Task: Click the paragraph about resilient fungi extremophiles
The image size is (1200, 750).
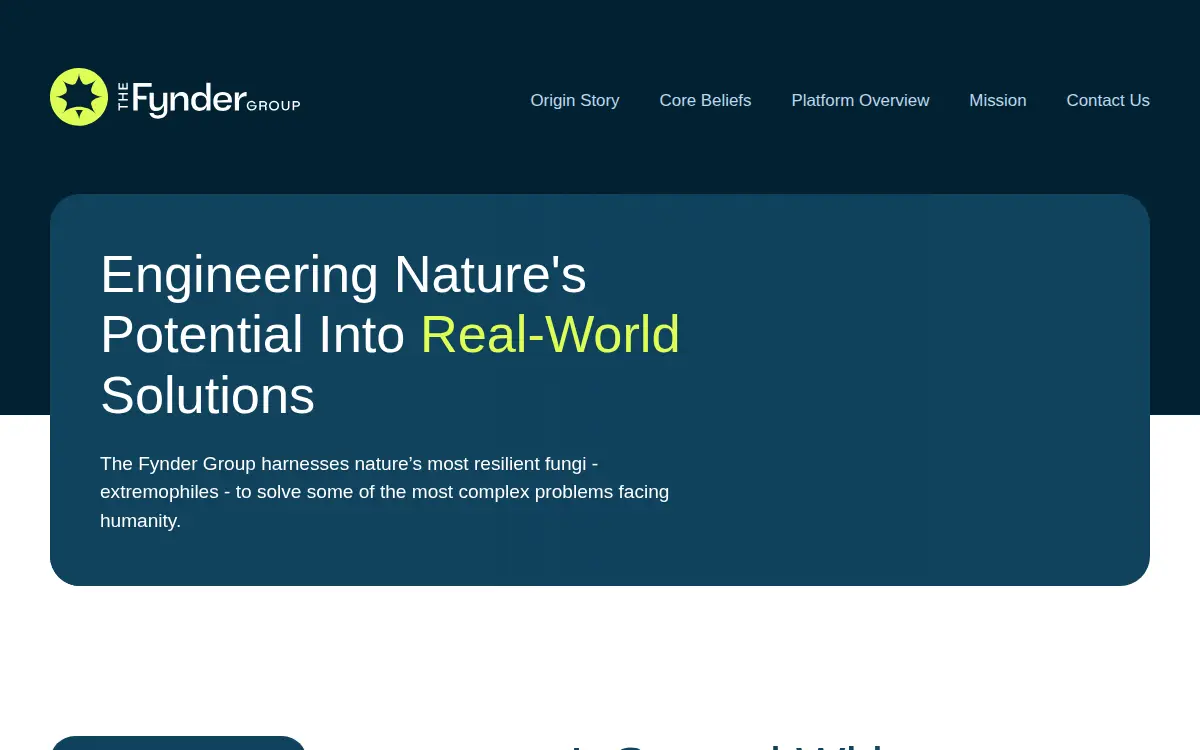Action: point(385,492)
